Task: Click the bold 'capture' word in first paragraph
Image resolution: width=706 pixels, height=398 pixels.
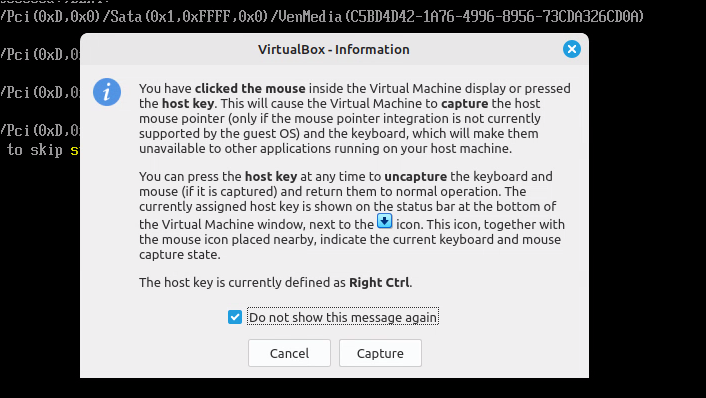Action: click(x=464, y=104)
